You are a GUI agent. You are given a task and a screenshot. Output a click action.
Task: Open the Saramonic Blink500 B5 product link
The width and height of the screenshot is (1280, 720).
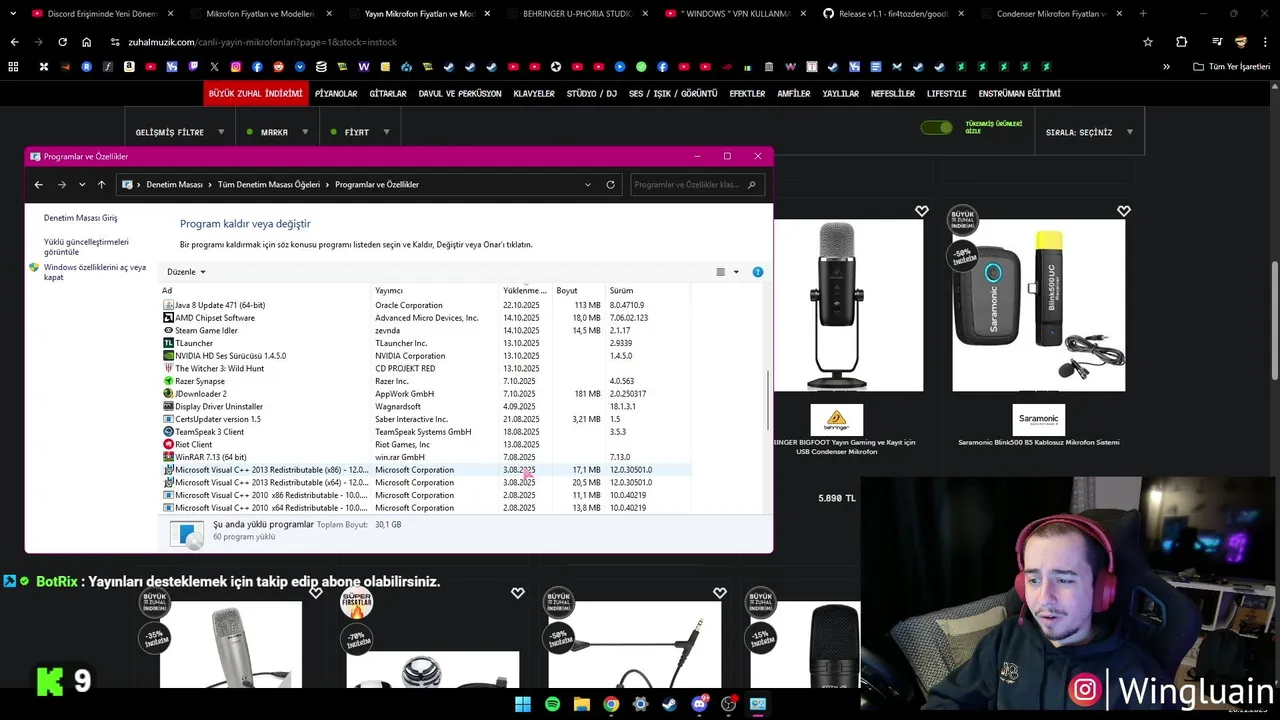(x=1038, y=442)
